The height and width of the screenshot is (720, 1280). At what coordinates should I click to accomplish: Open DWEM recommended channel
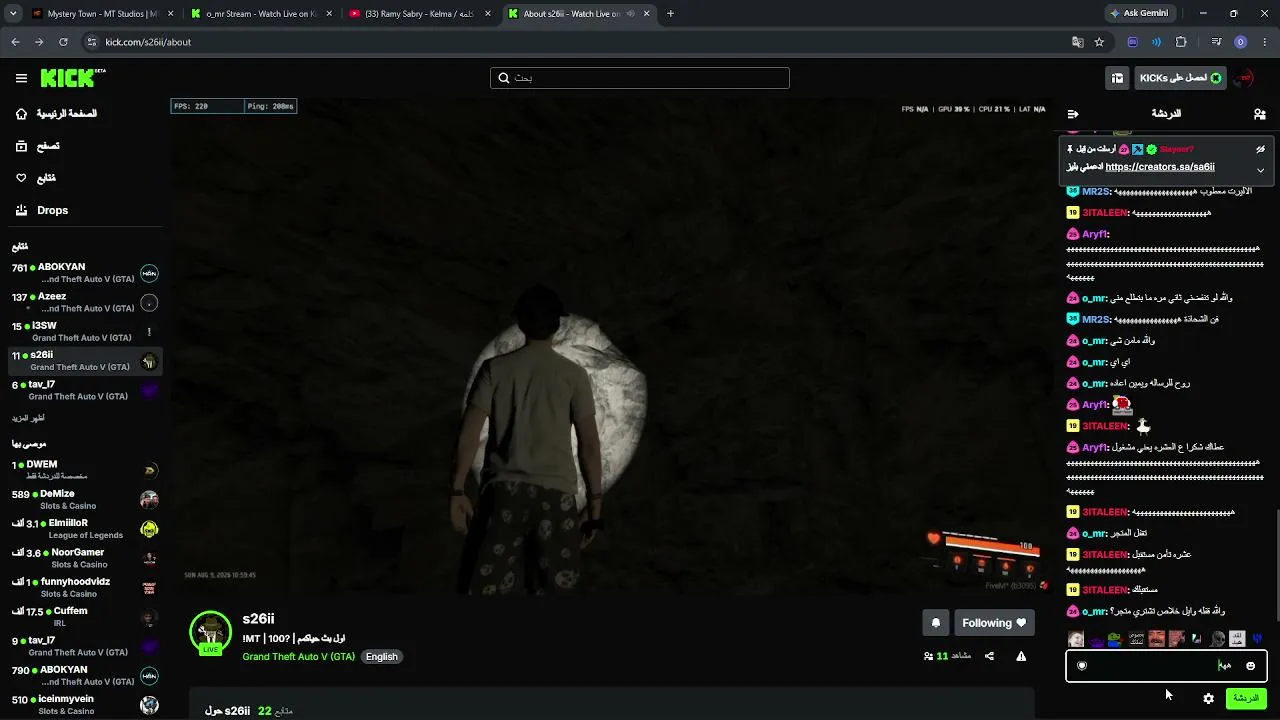(84, 470)
